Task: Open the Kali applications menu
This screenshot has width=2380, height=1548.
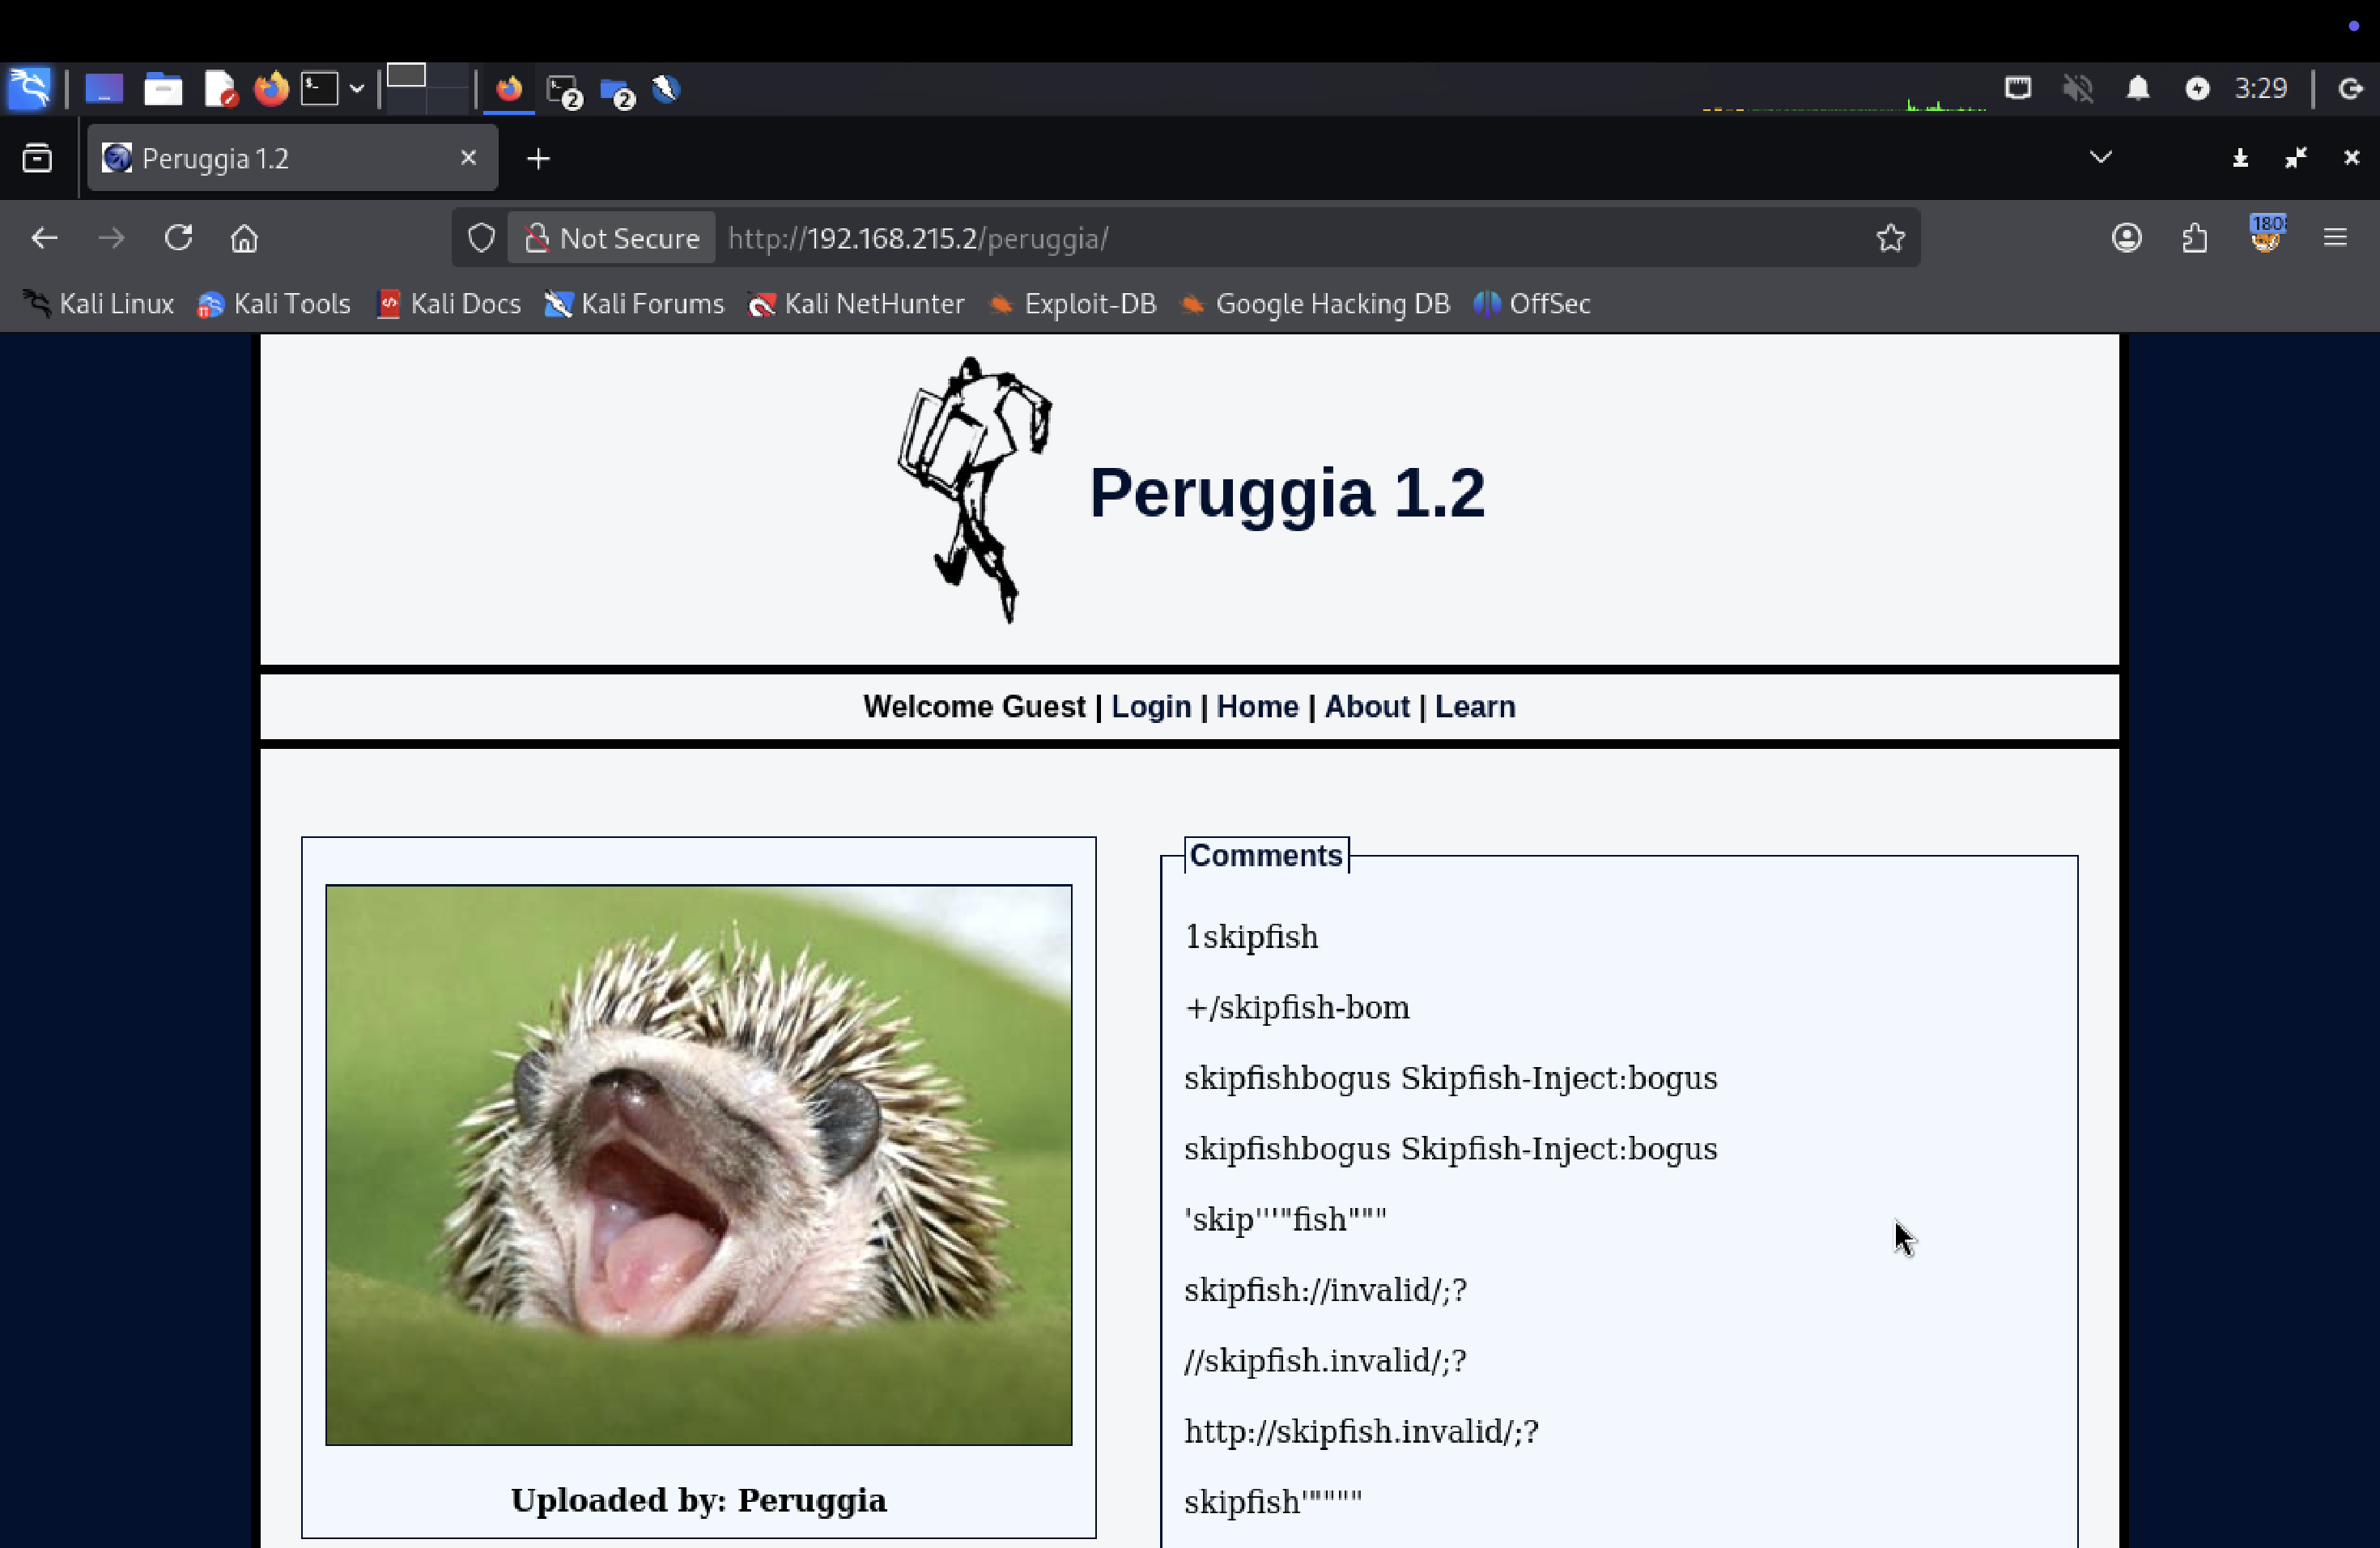Action: pos(29,89)
